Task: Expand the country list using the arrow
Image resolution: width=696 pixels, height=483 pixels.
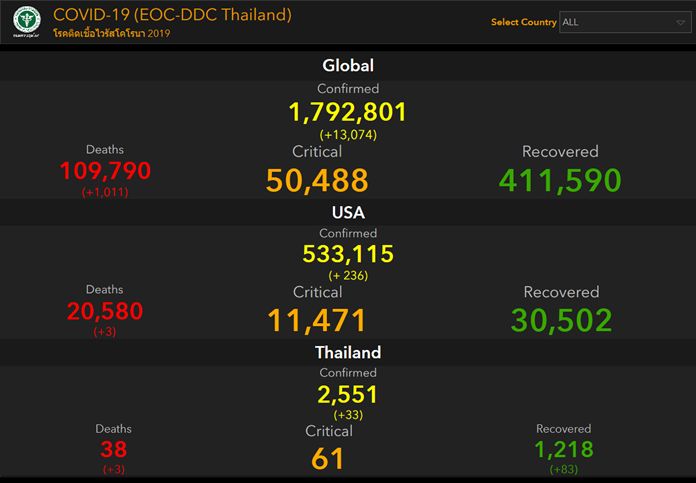Action: (680, 22)
